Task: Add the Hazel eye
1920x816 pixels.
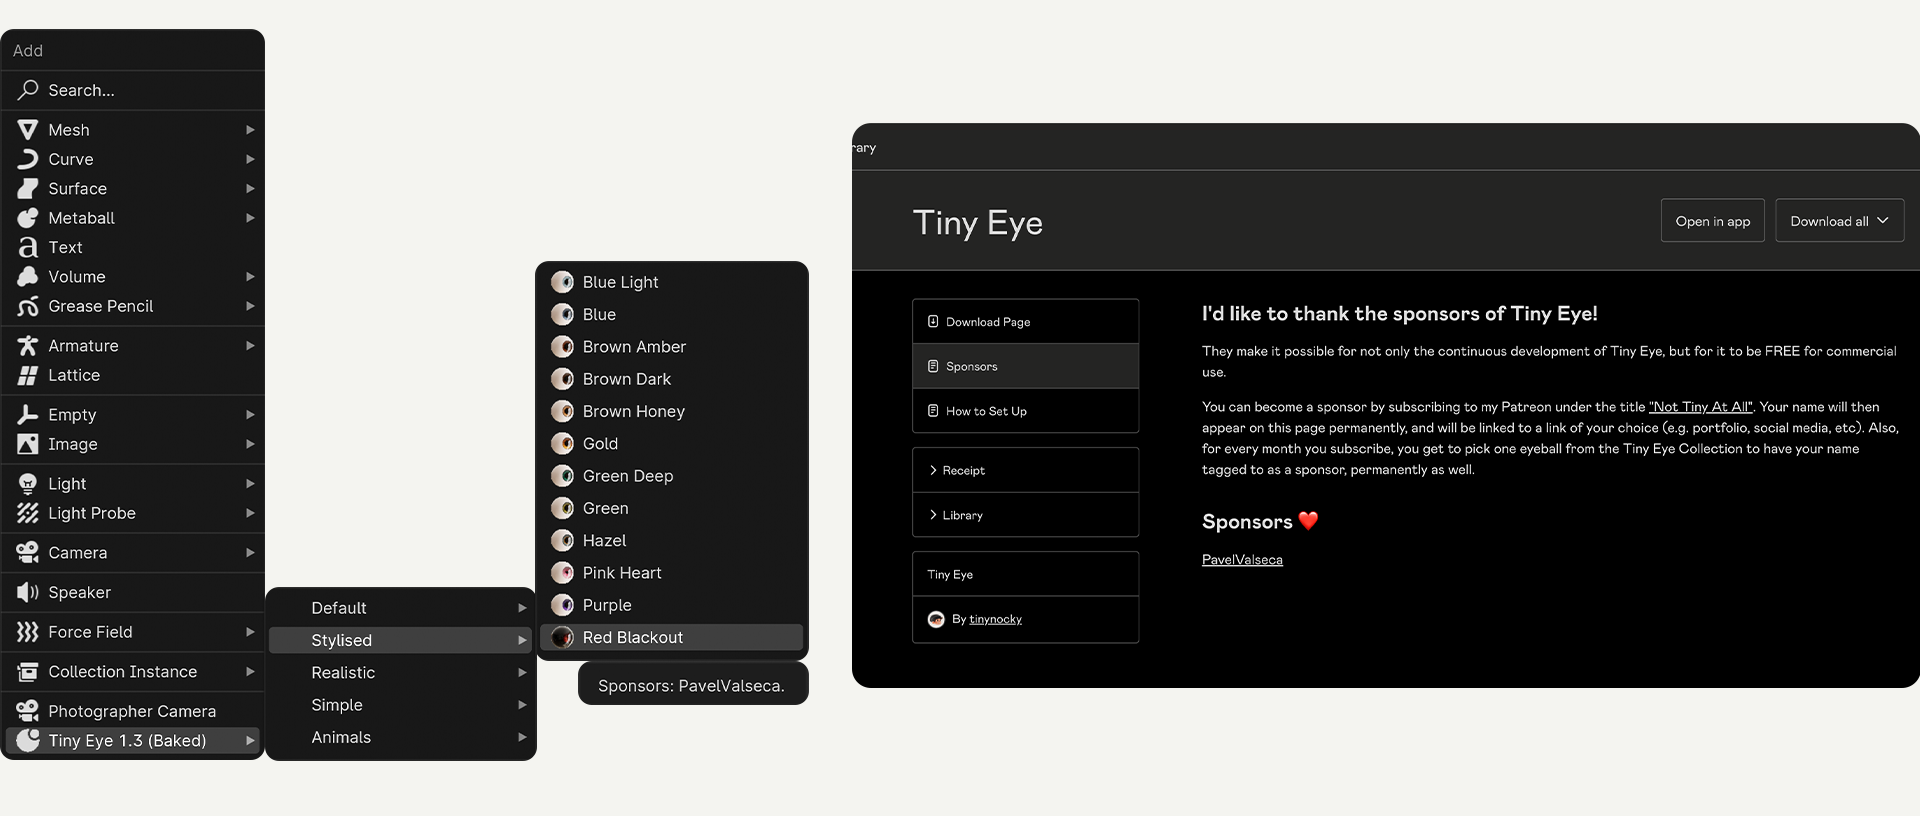Action: [x=672, y=540]
